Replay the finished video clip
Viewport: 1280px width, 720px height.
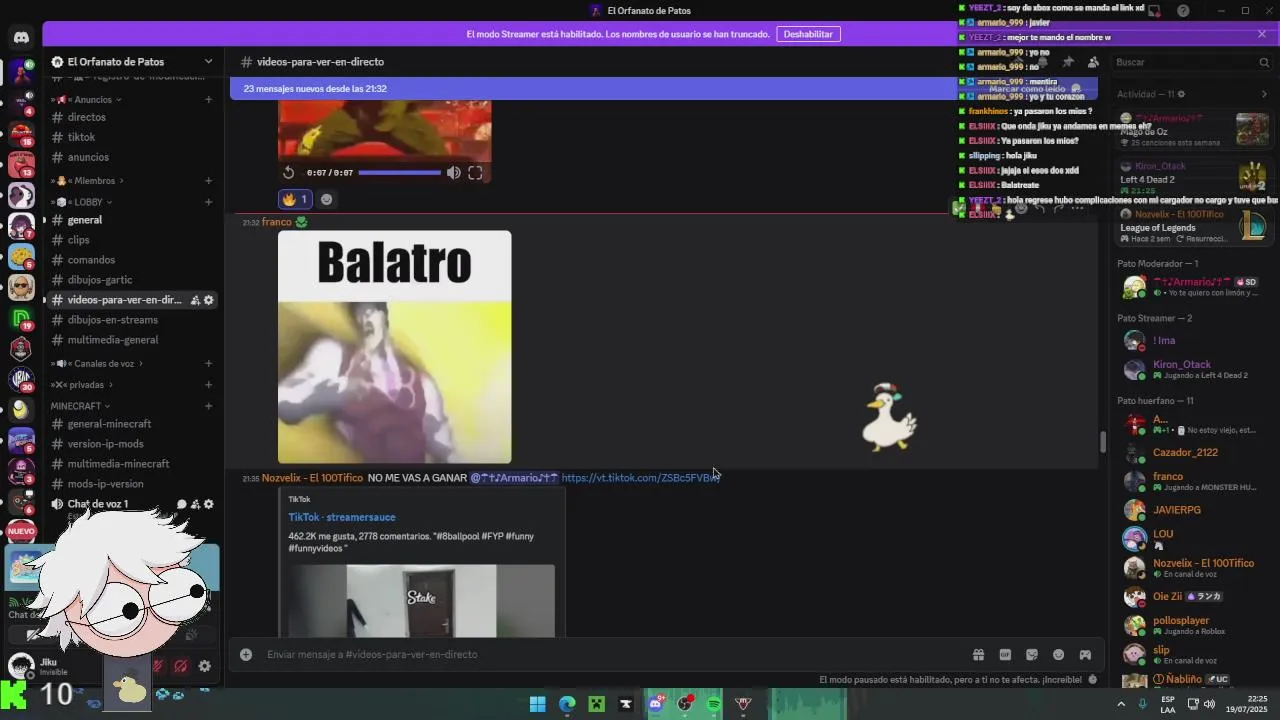[288, 173]
